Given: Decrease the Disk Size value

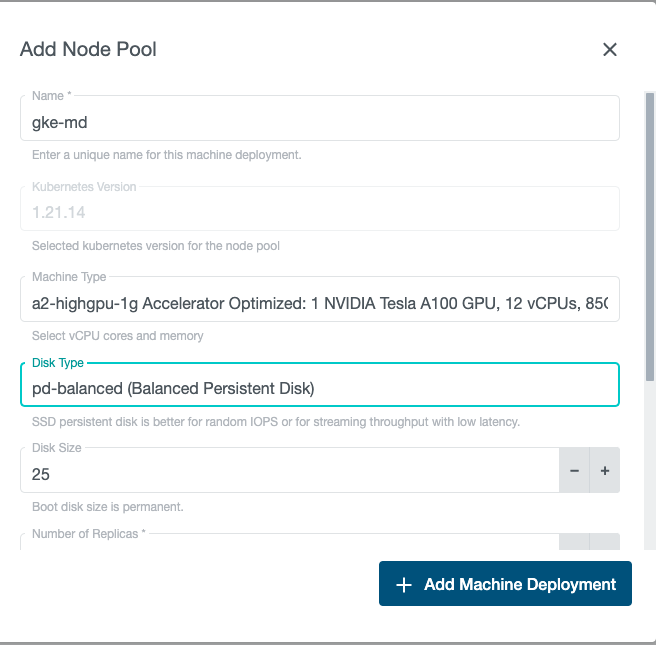Looking at the screenshot, I should [574, 470].
